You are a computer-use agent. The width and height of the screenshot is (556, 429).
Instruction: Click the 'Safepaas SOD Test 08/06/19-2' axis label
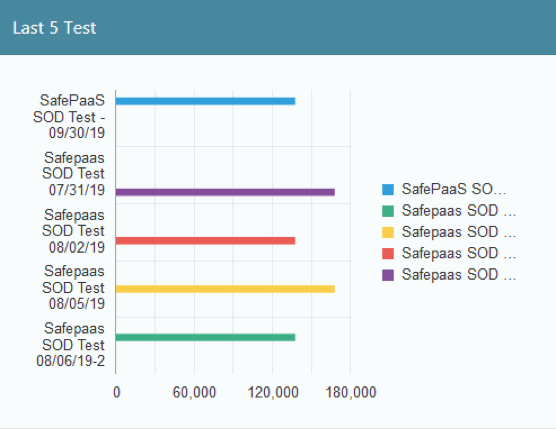[71, 345]
